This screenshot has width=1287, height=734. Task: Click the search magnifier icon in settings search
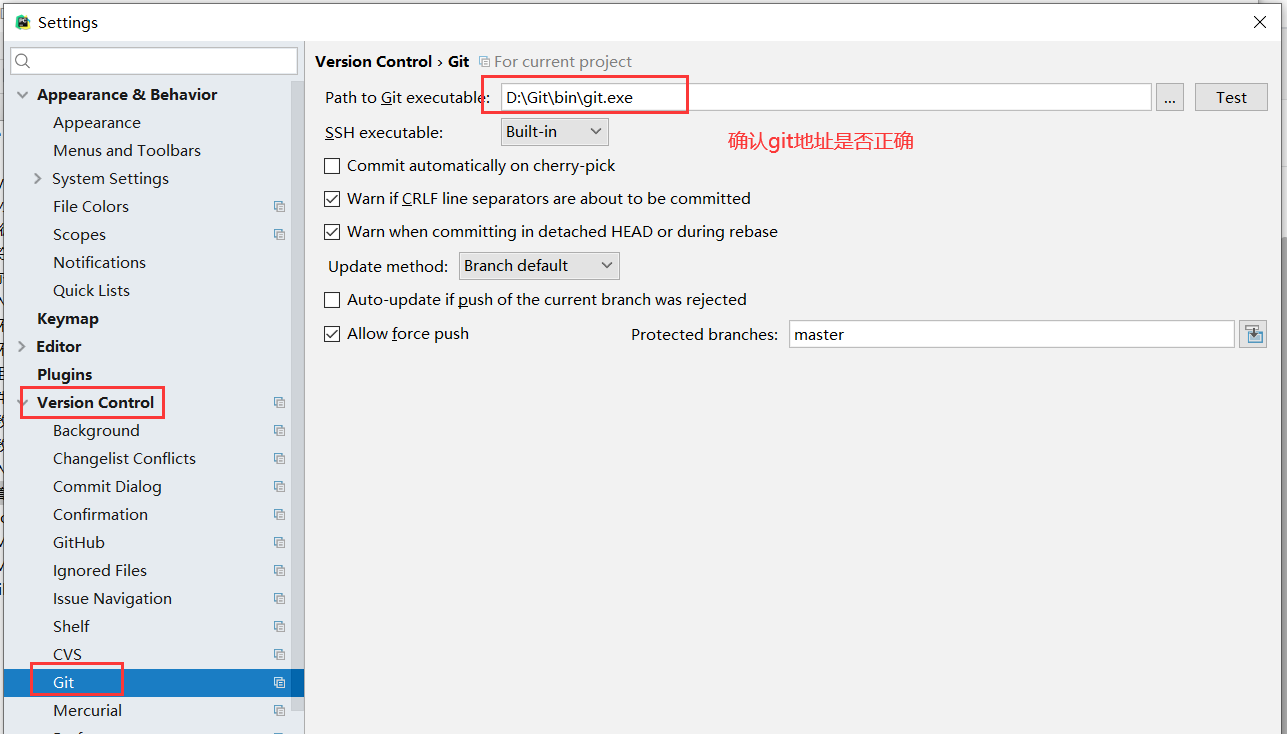point(23,61)
